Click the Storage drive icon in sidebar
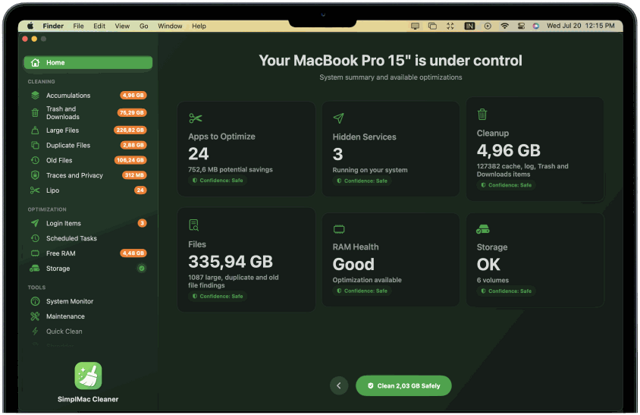Image resolution: width=640 pixels, height=415 pixels. click(x=35, y=269)
